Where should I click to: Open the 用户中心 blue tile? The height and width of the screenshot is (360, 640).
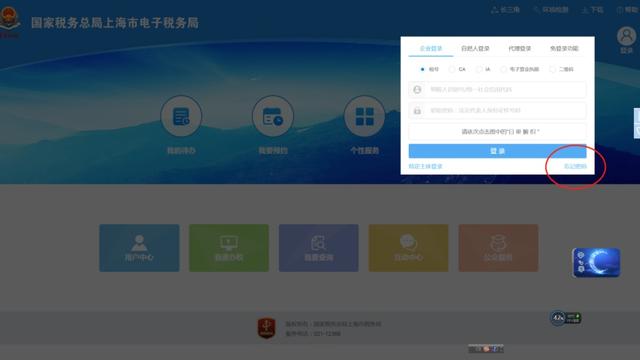tap(139, 248)
